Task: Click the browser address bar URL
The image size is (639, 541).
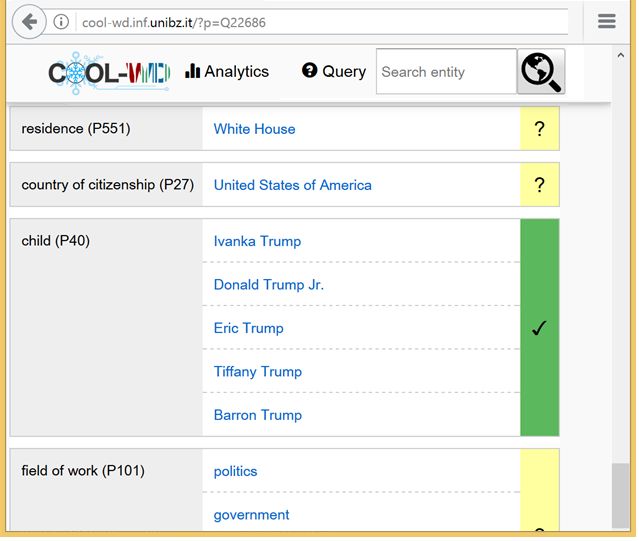Action: [x=174, y=22]
